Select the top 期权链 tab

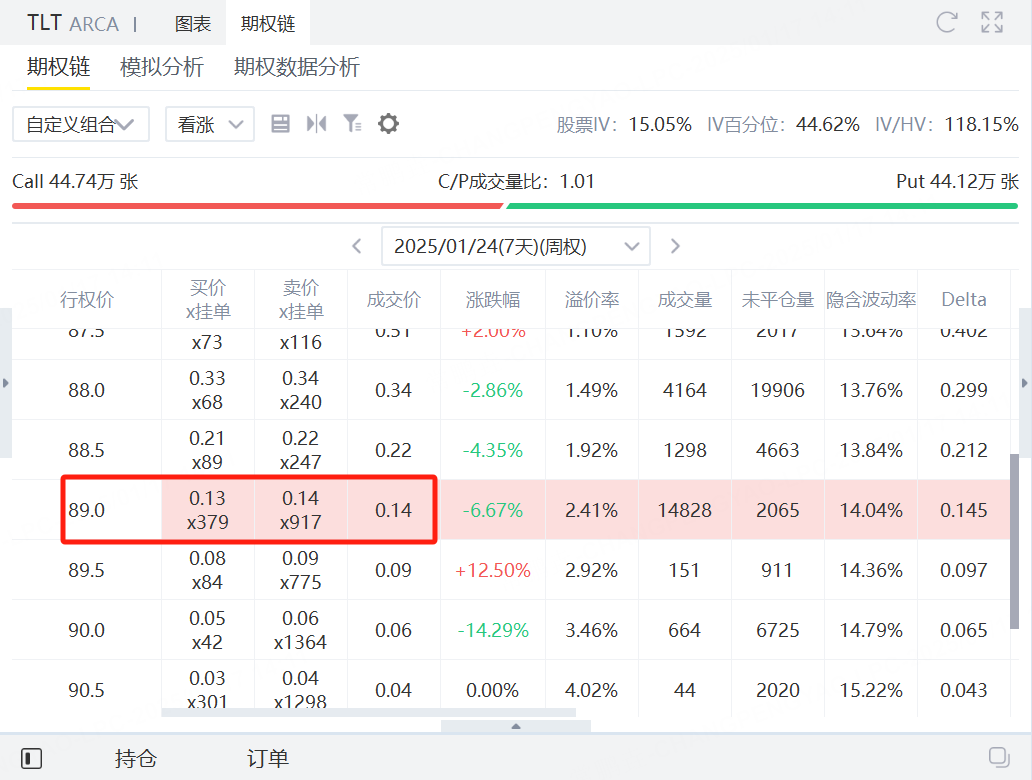click(268, 24)
